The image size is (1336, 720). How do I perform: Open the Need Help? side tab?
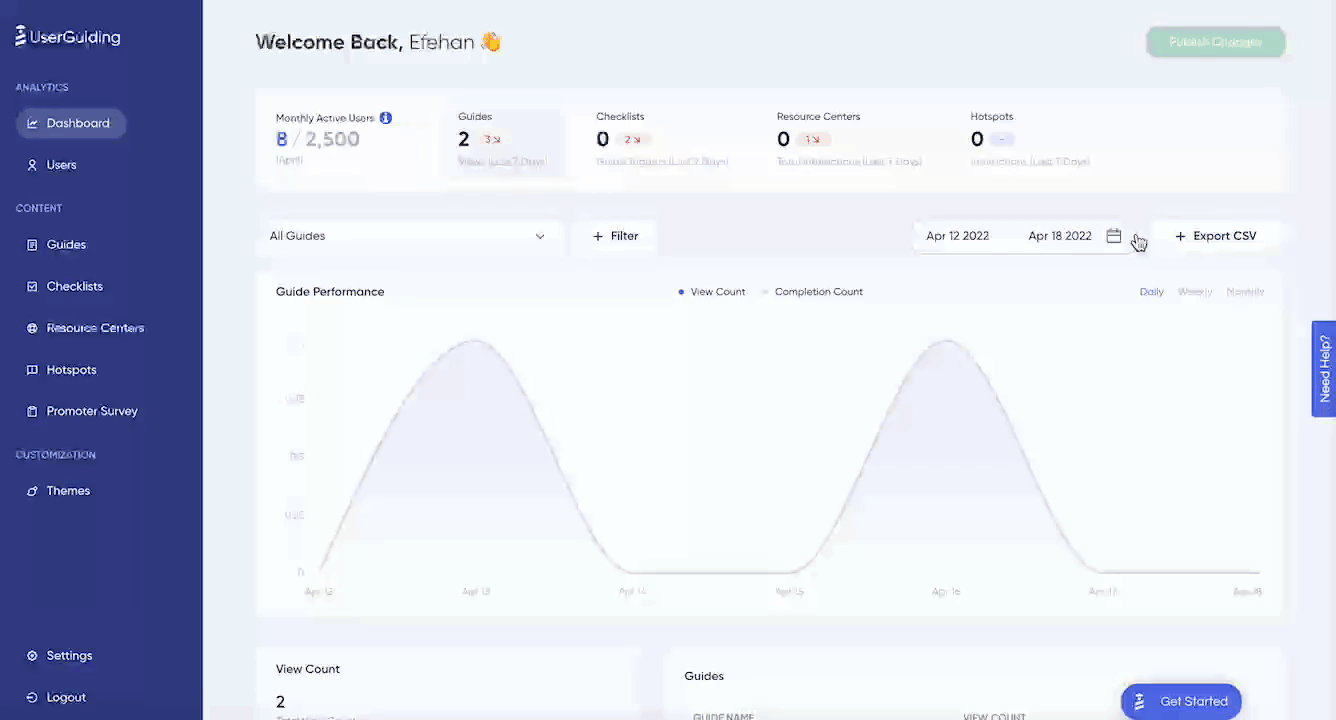click(1324, 368)
